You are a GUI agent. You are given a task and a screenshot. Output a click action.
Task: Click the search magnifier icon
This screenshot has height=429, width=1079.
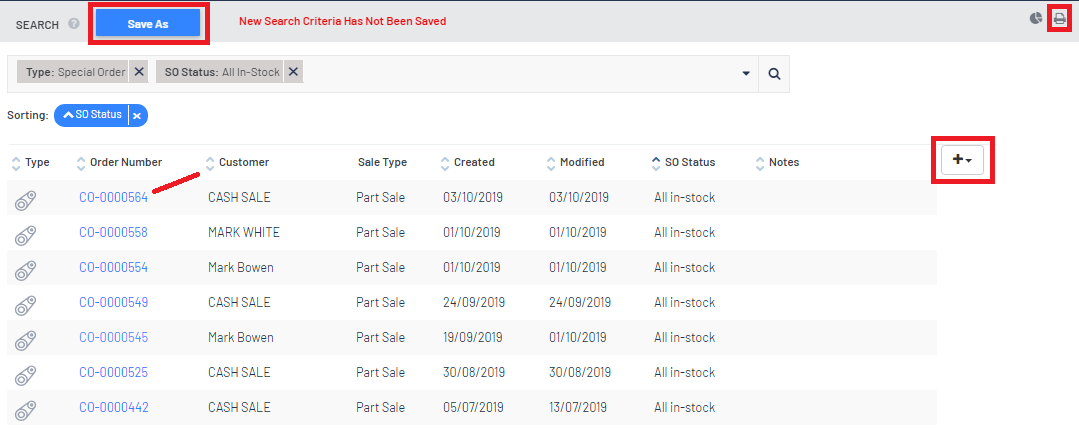pyautogui.click(x=774, y=73)
